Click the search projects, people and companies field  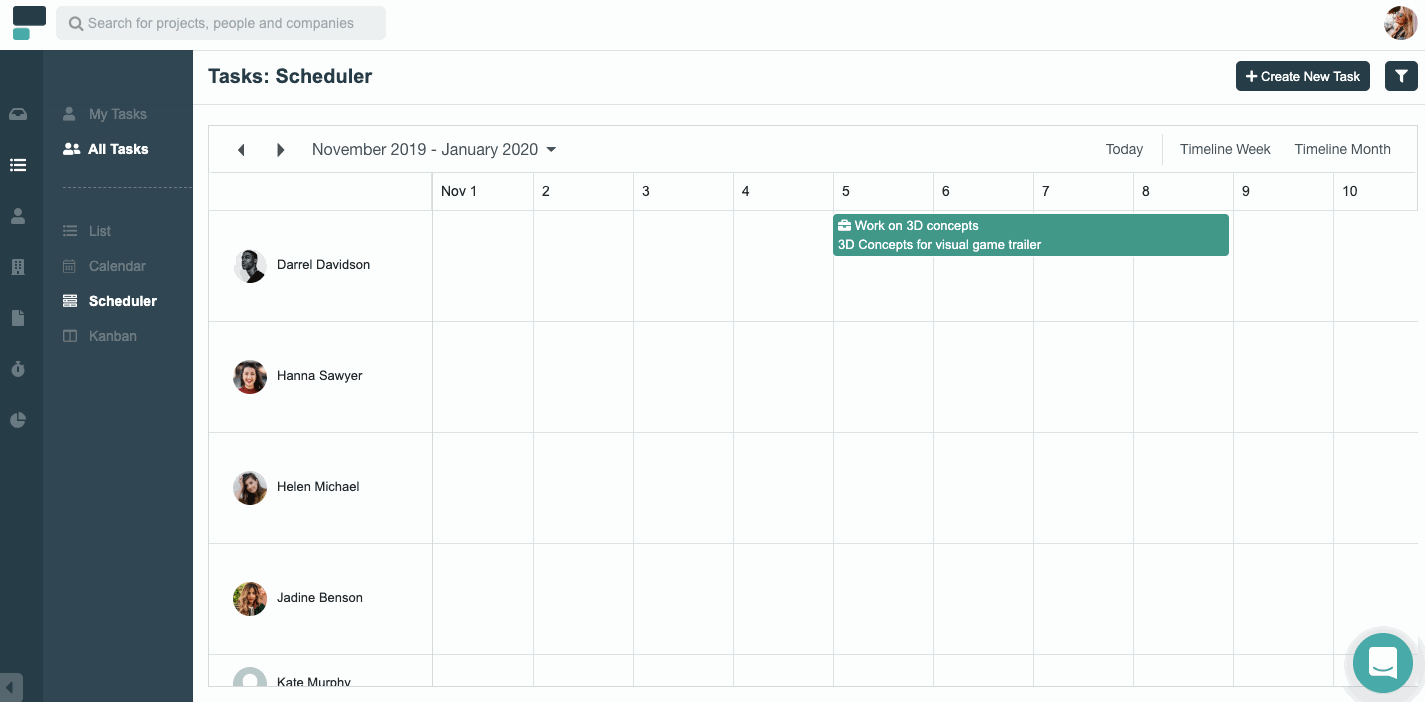221,23
